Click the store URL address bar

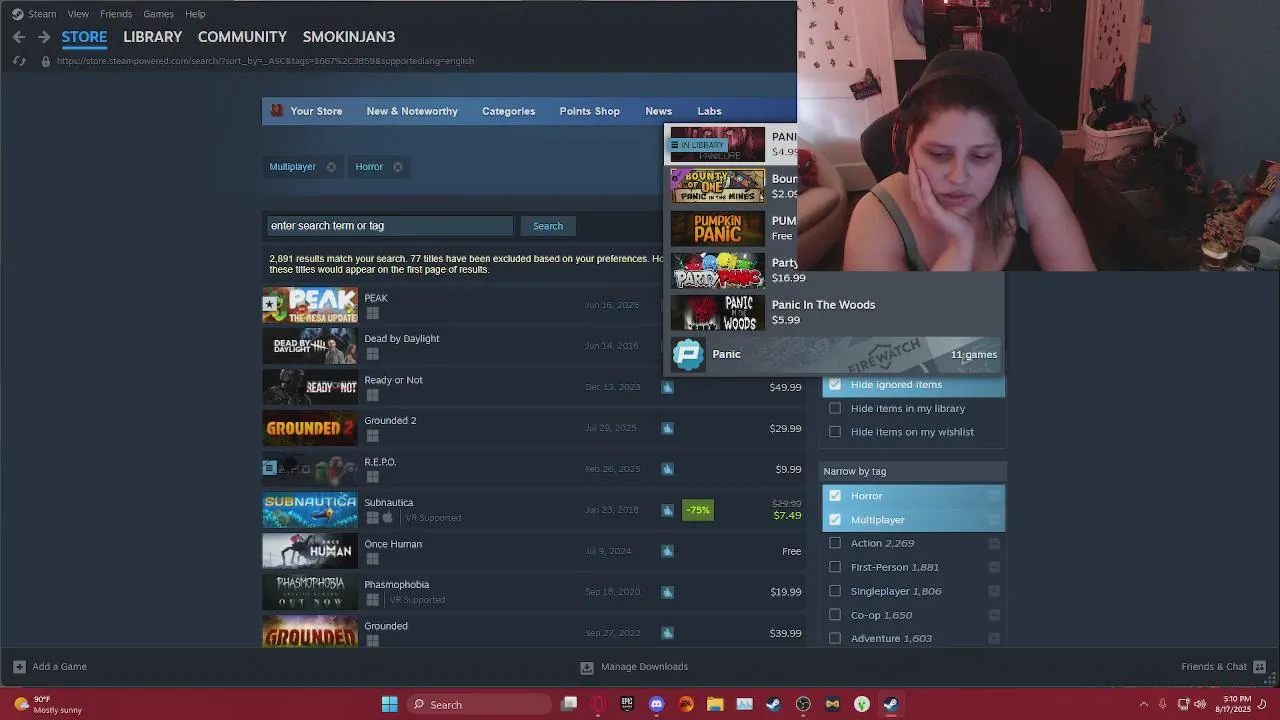click(x=265, y=61)
